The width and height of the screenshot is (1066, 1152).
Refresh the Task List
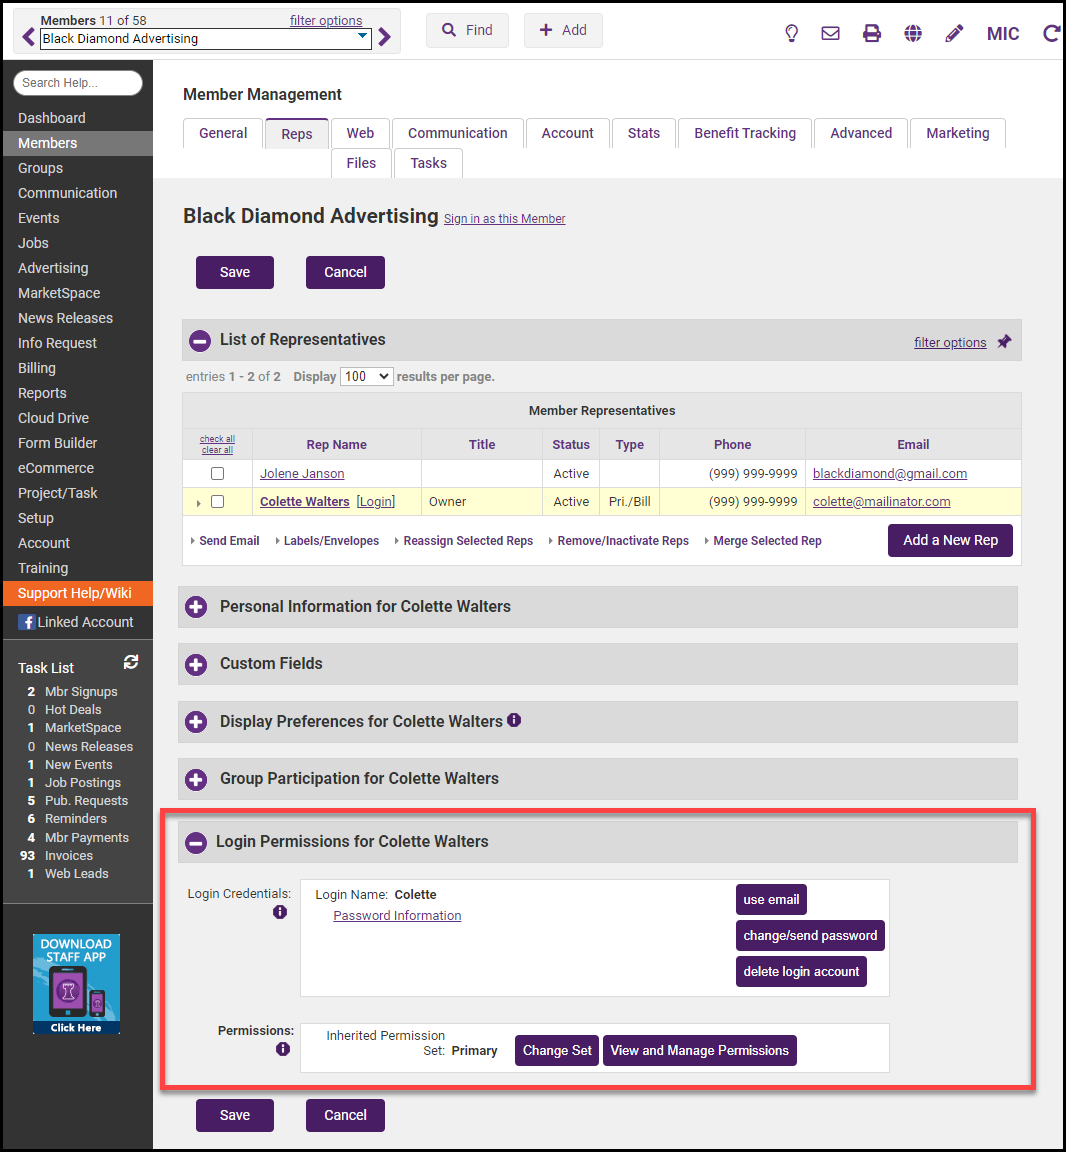[x=131, y=662]
